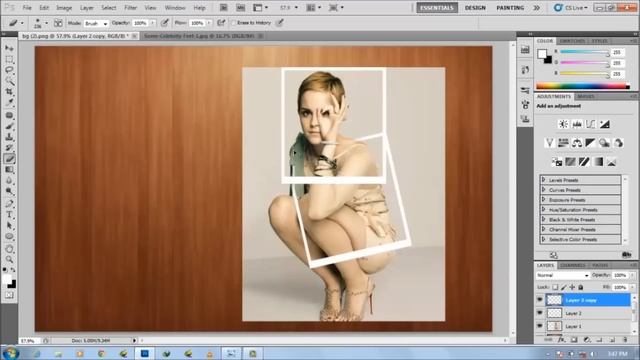Pick a color from spectrum ramp
The image size is (640, 360).
coord(583,86)
